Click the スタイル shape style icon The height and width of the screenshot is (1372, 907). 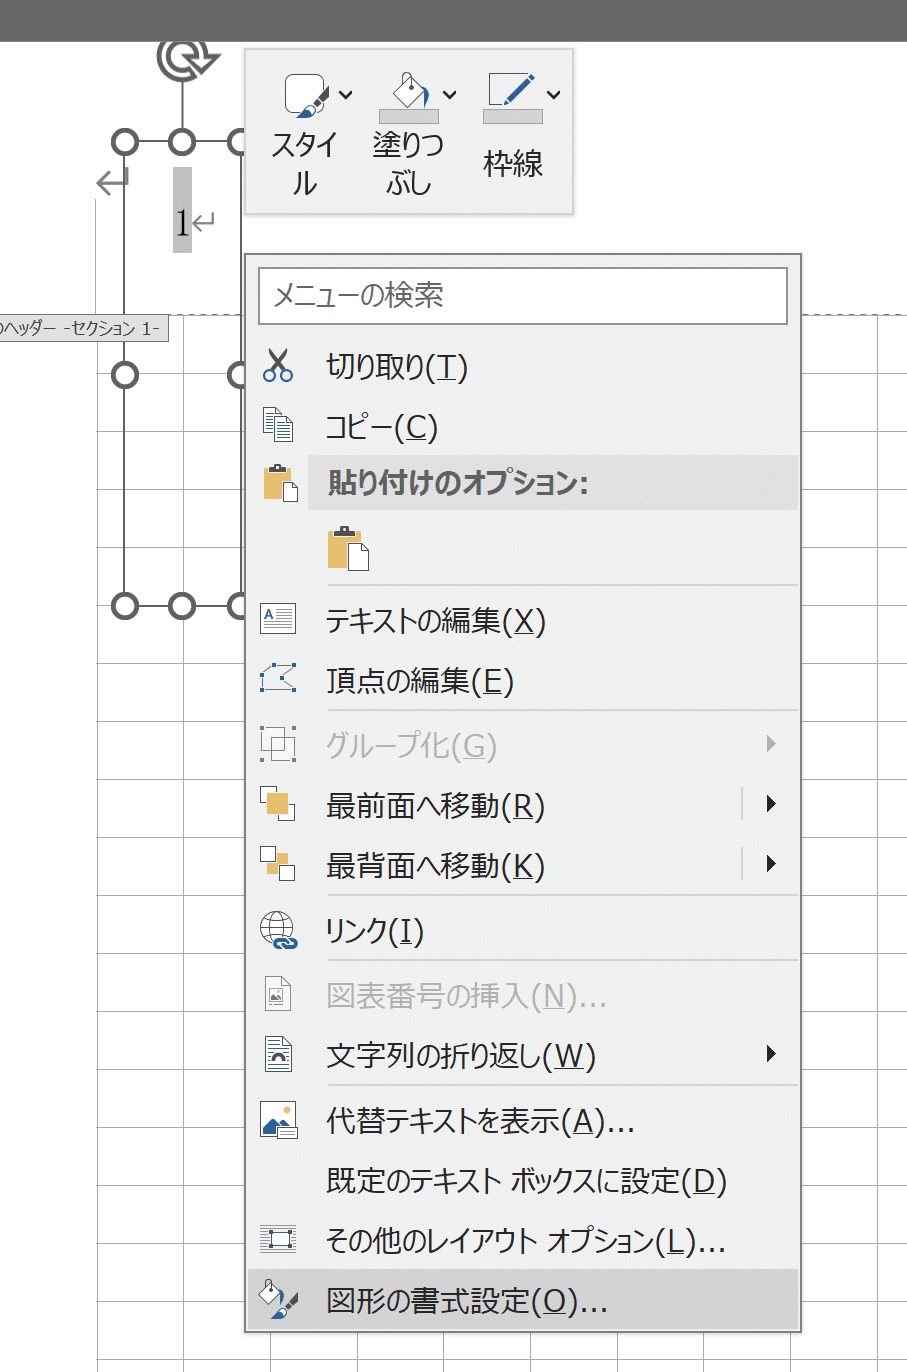tap(307, 95)
